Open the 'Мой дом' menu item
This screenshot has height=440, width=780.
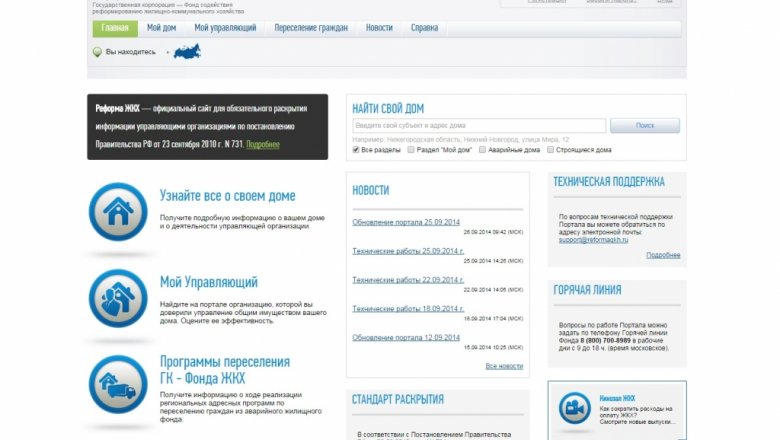tap(161, 28)
